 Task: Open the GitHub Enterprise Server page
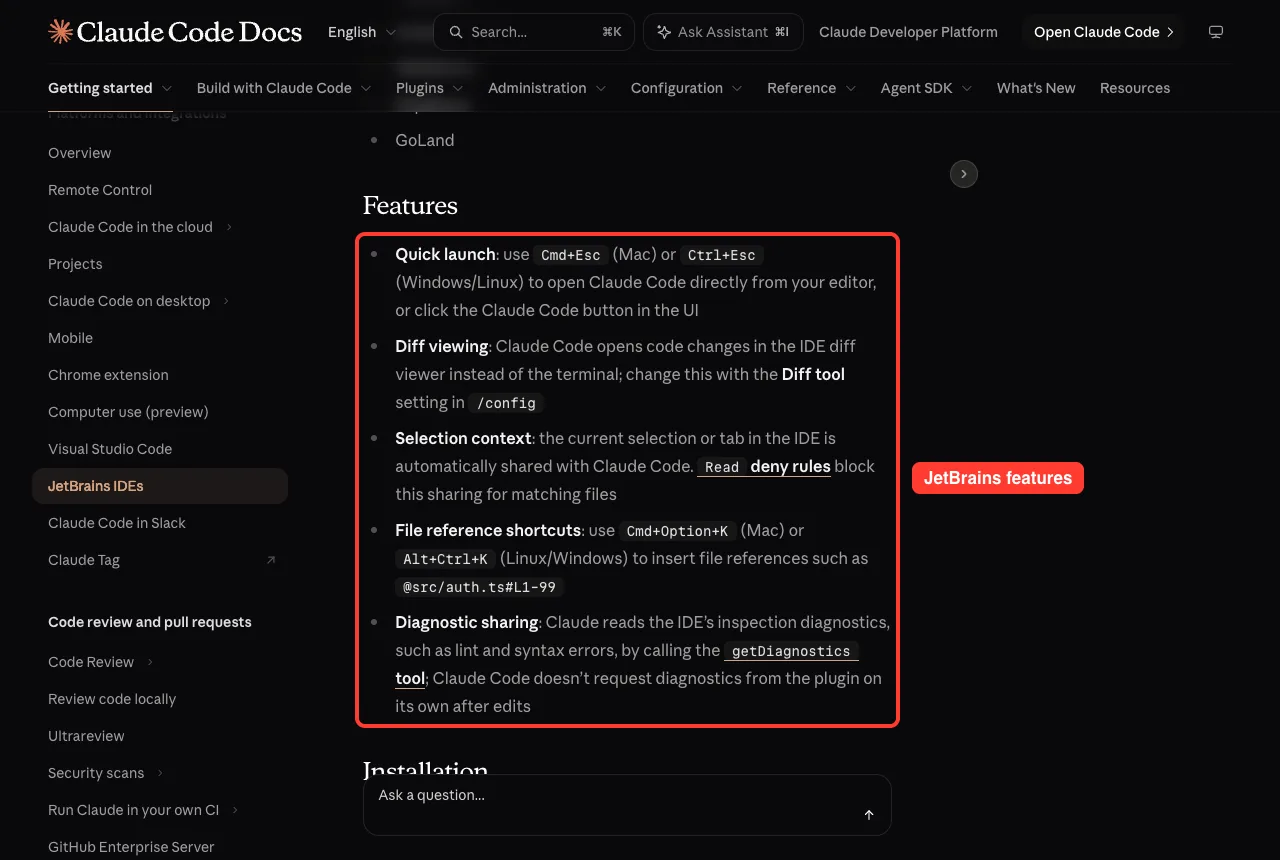(131, 847)
